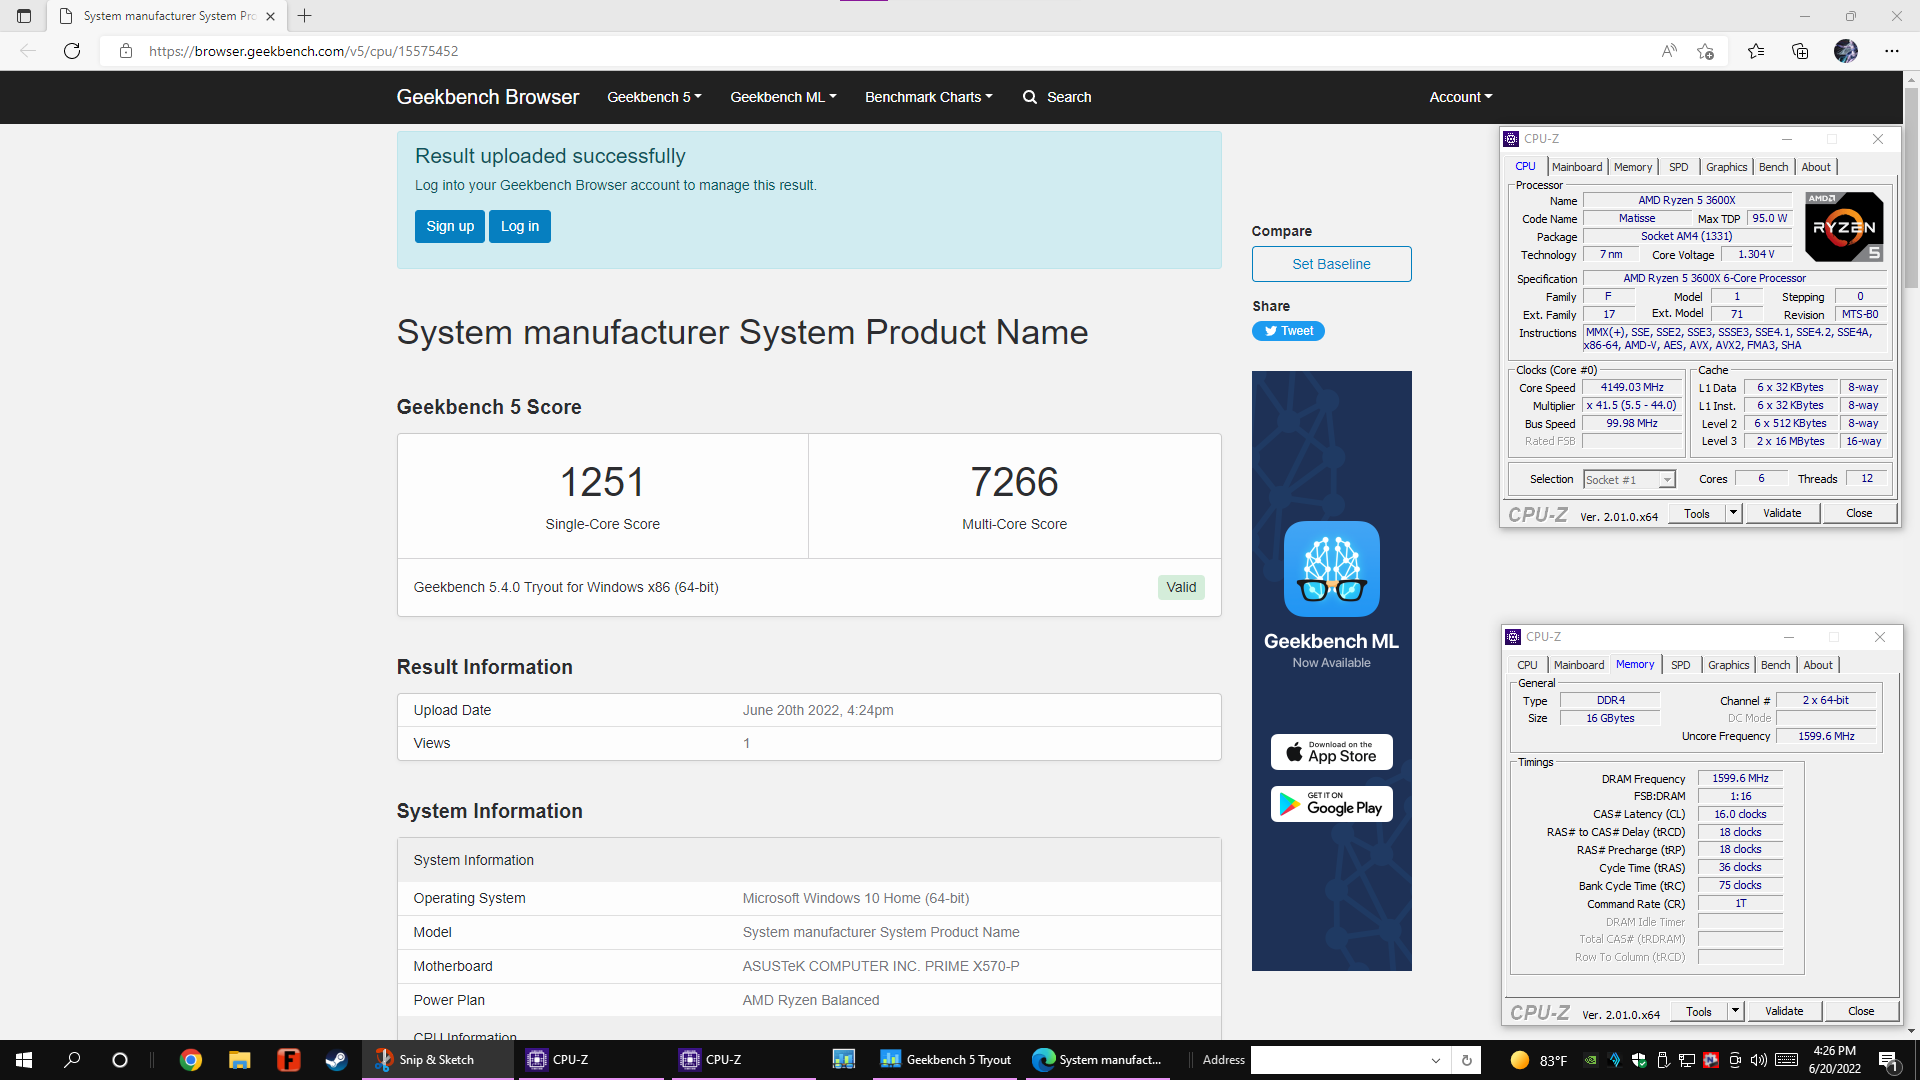The width and height of the screenshot is (1920, 1080).
Task: Switch to Snip & Sketch in taskbar
Action: point(436,1060)
